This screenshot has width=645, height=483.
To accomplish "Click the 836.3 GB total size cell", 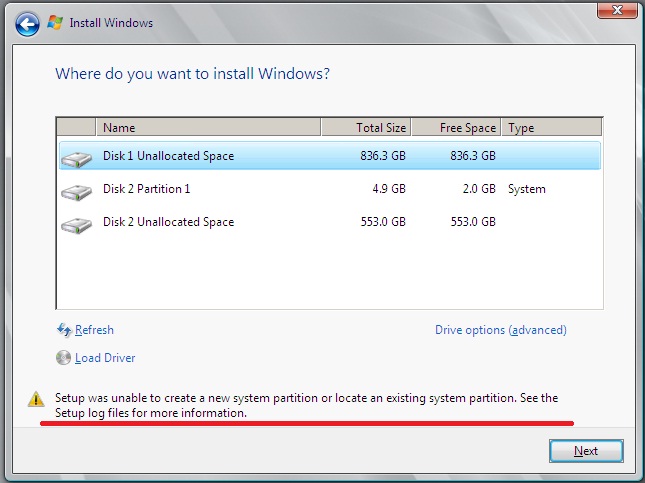I will [383, 156].
